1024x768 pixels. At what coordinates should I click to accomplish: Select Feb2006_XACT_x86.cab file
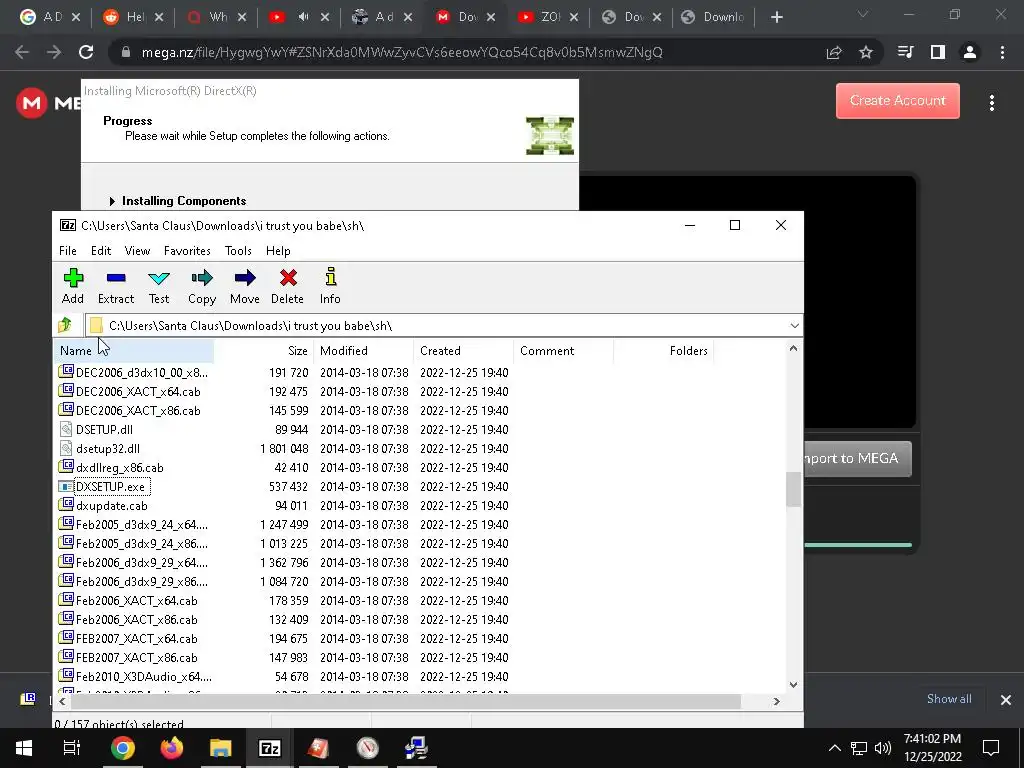(136, 620)
